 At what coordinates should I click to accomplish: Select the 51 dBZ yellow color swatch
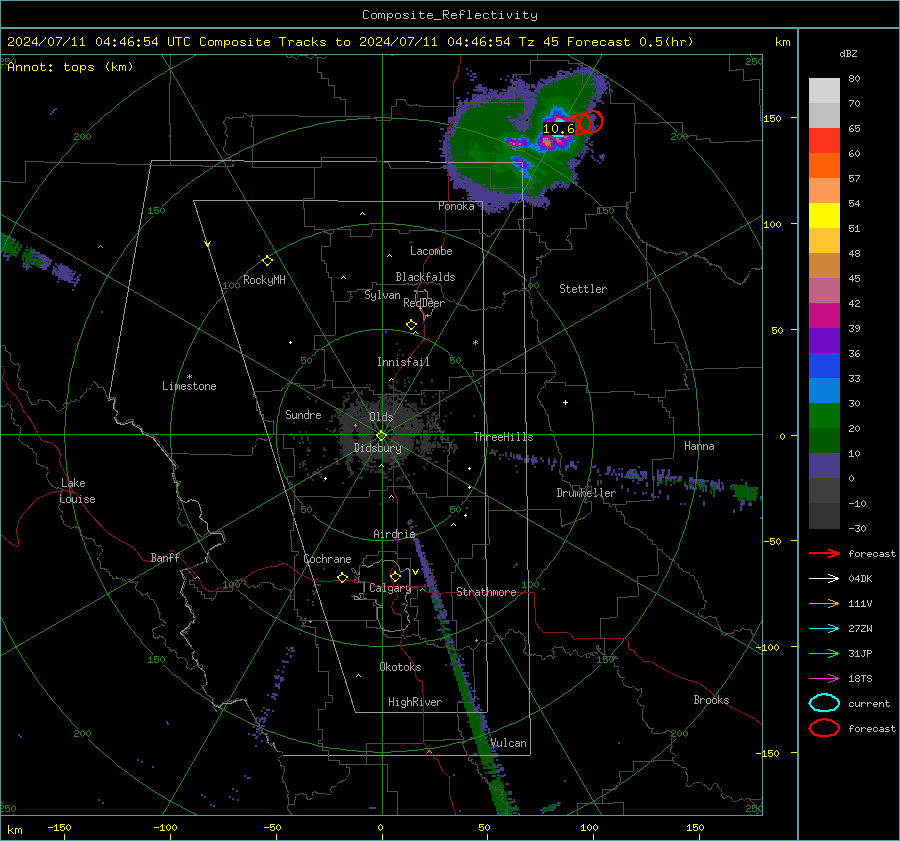pos(824,215)
